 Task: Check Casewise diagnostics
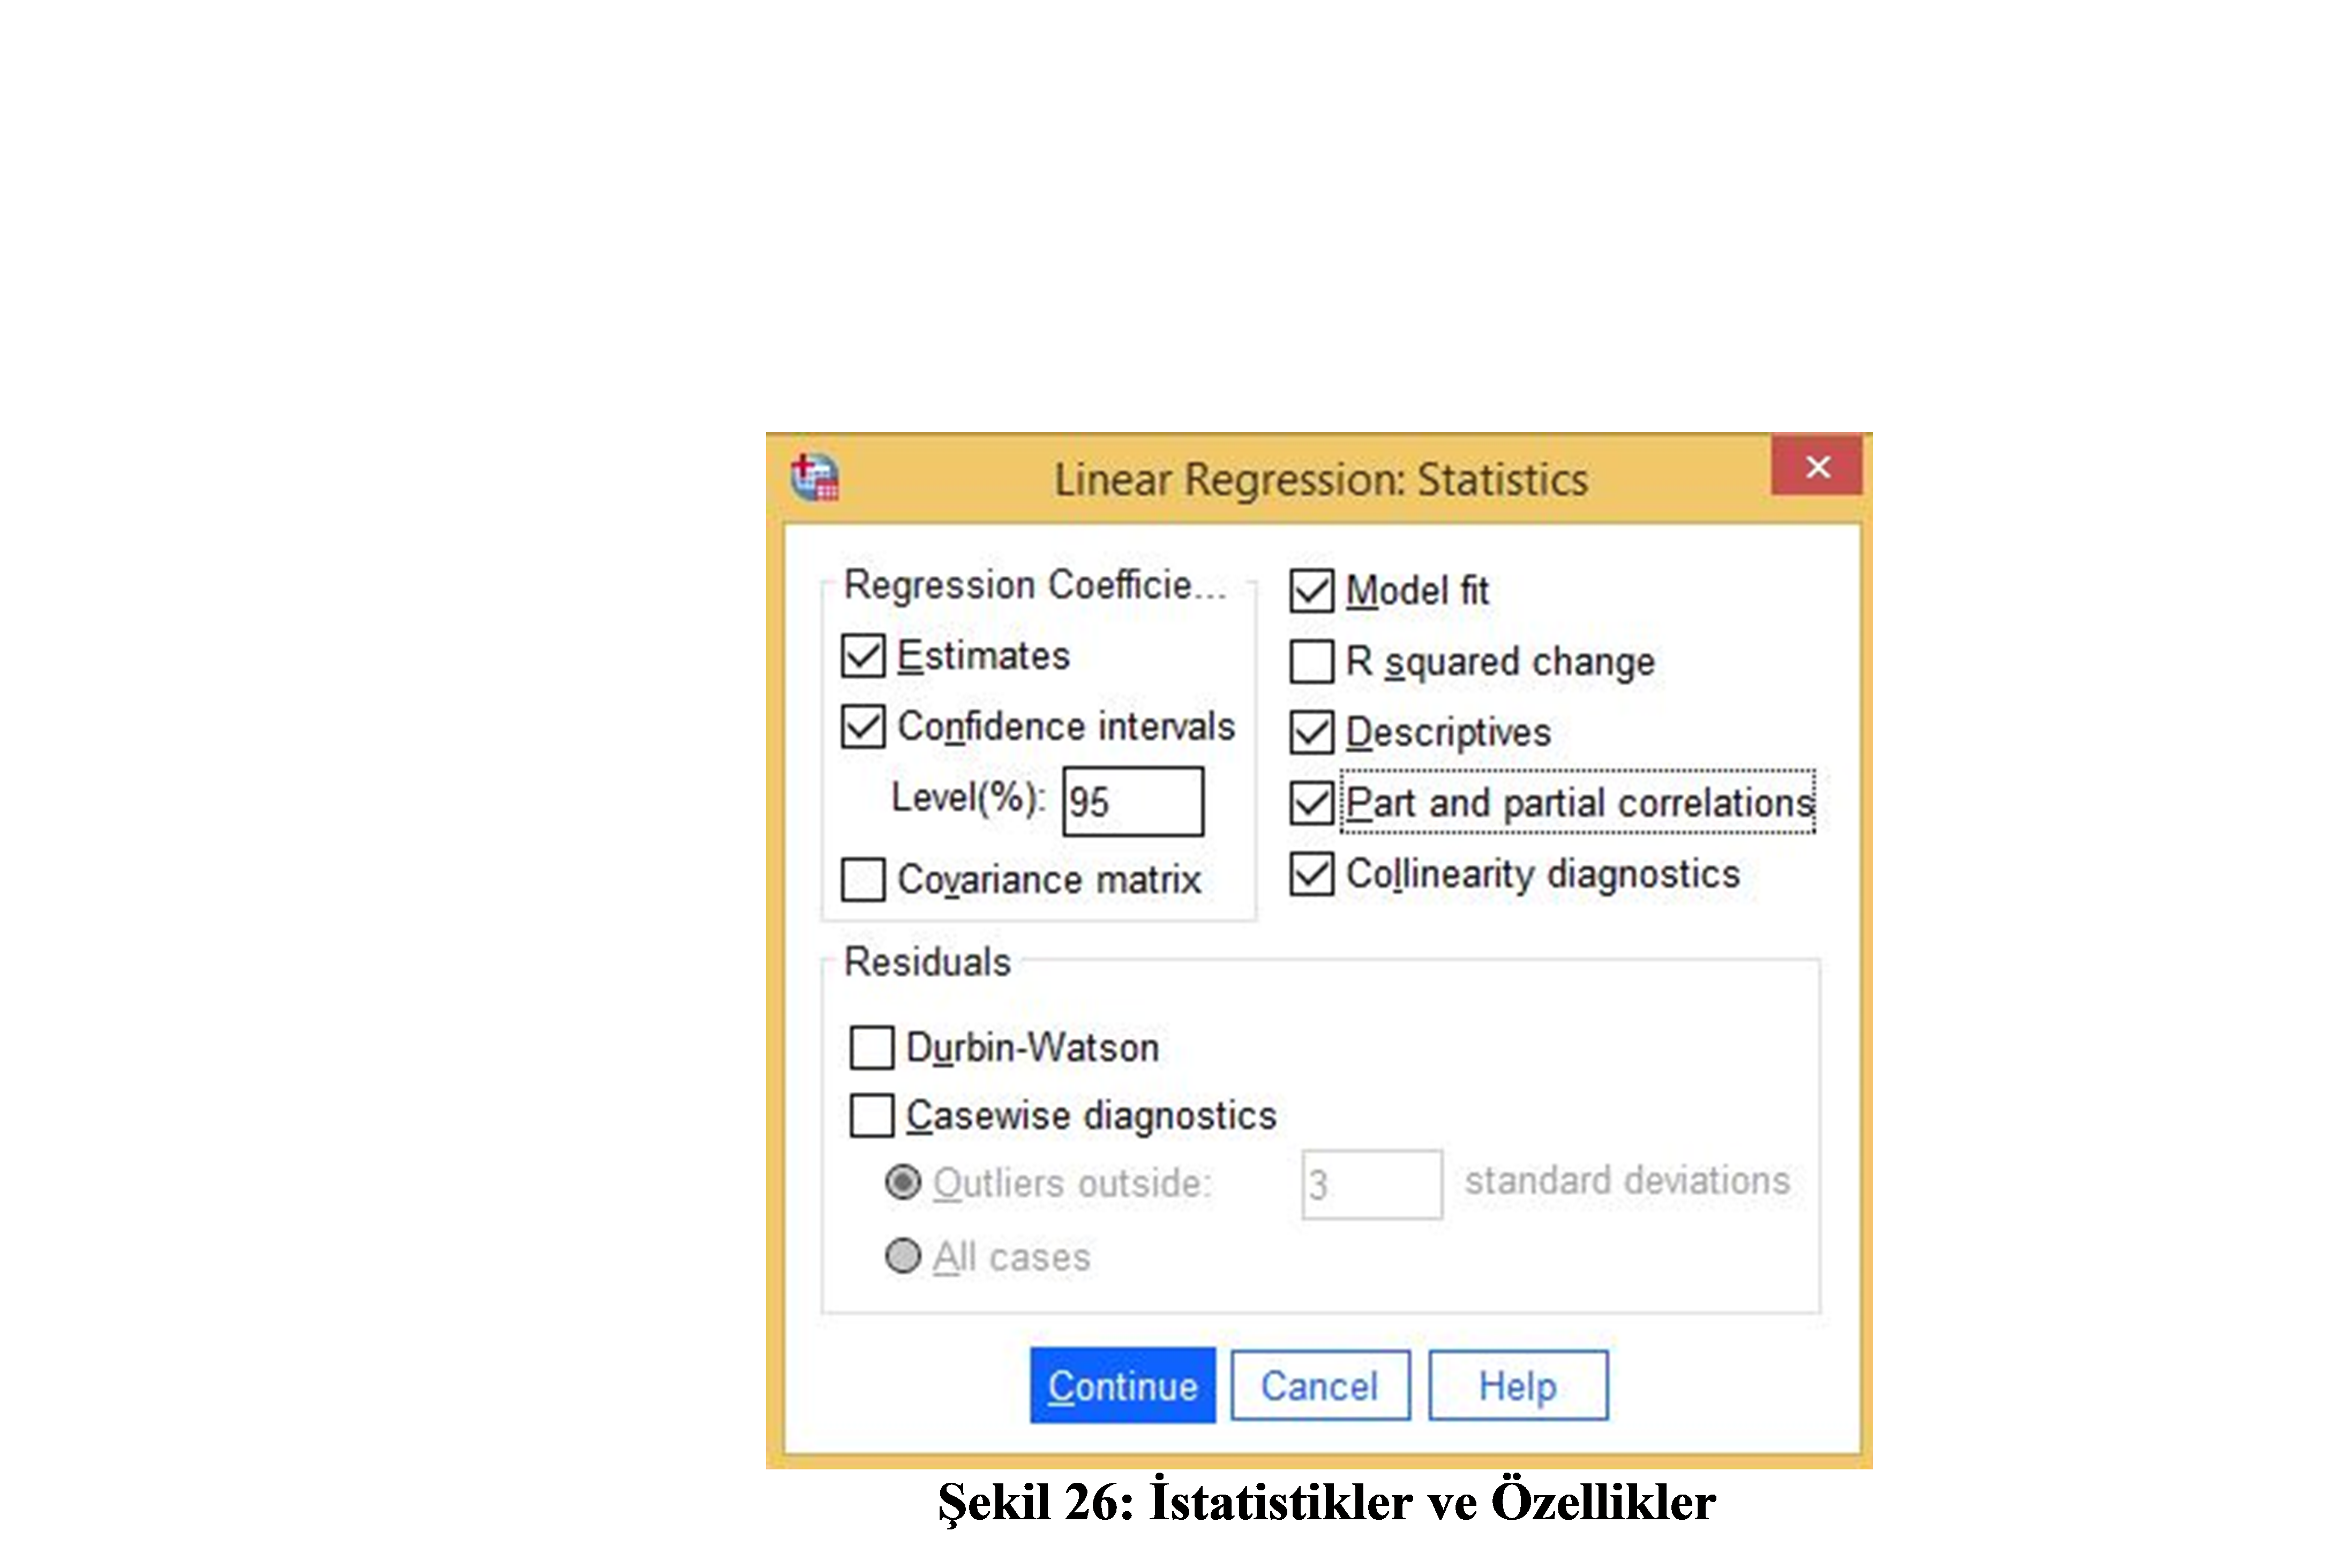871,1115
